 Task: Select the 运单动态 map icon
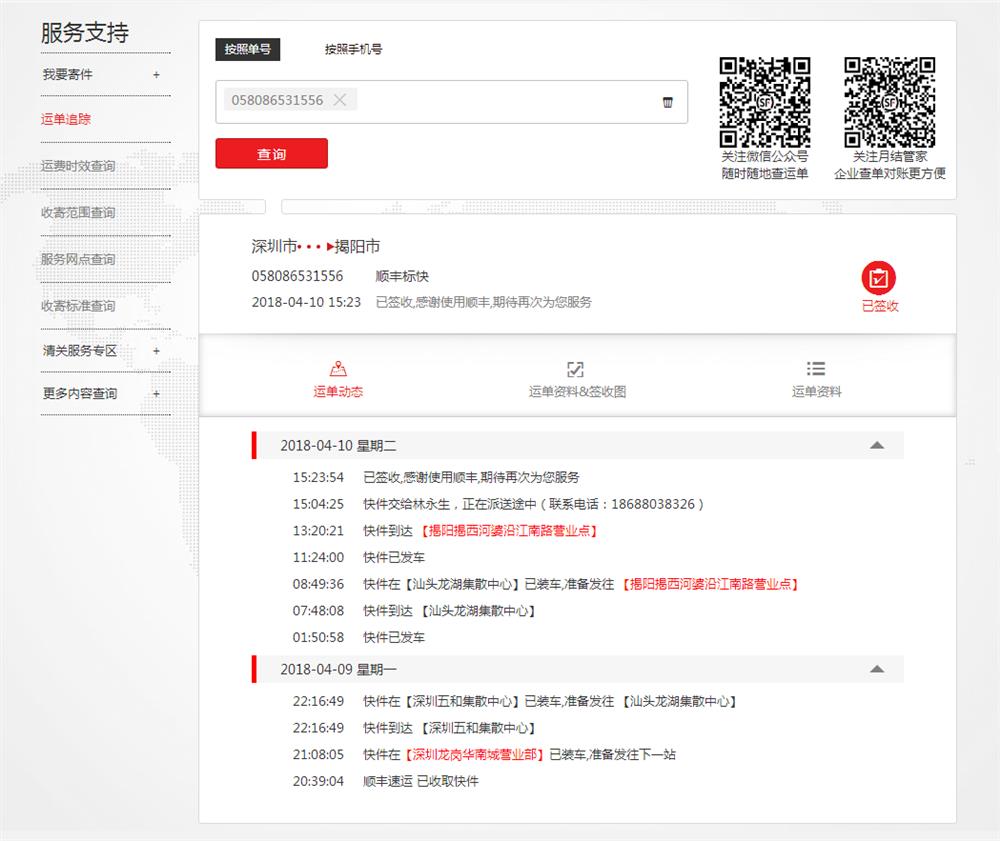(338, 369)
